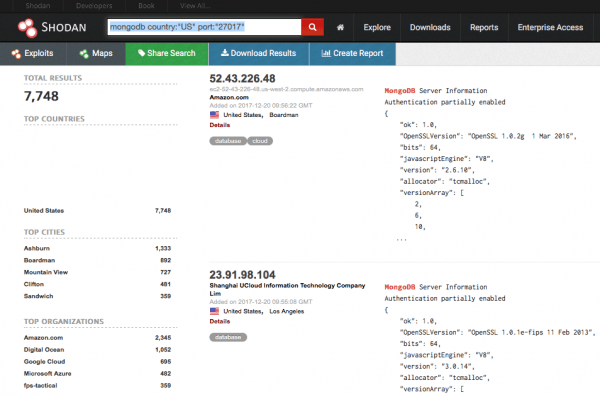Filter by Sandwich city
The width and height of the screenshot is (600, 397).
tap(38, 296)
